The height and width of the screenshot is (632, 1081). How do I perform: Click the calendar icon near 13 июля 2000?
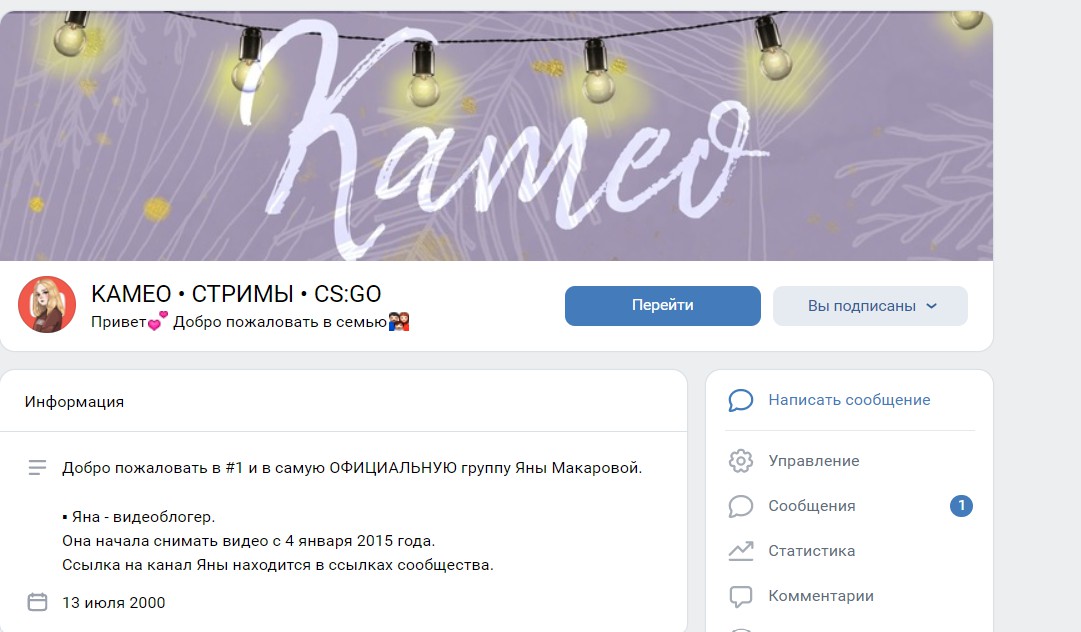tap(37, 602)
